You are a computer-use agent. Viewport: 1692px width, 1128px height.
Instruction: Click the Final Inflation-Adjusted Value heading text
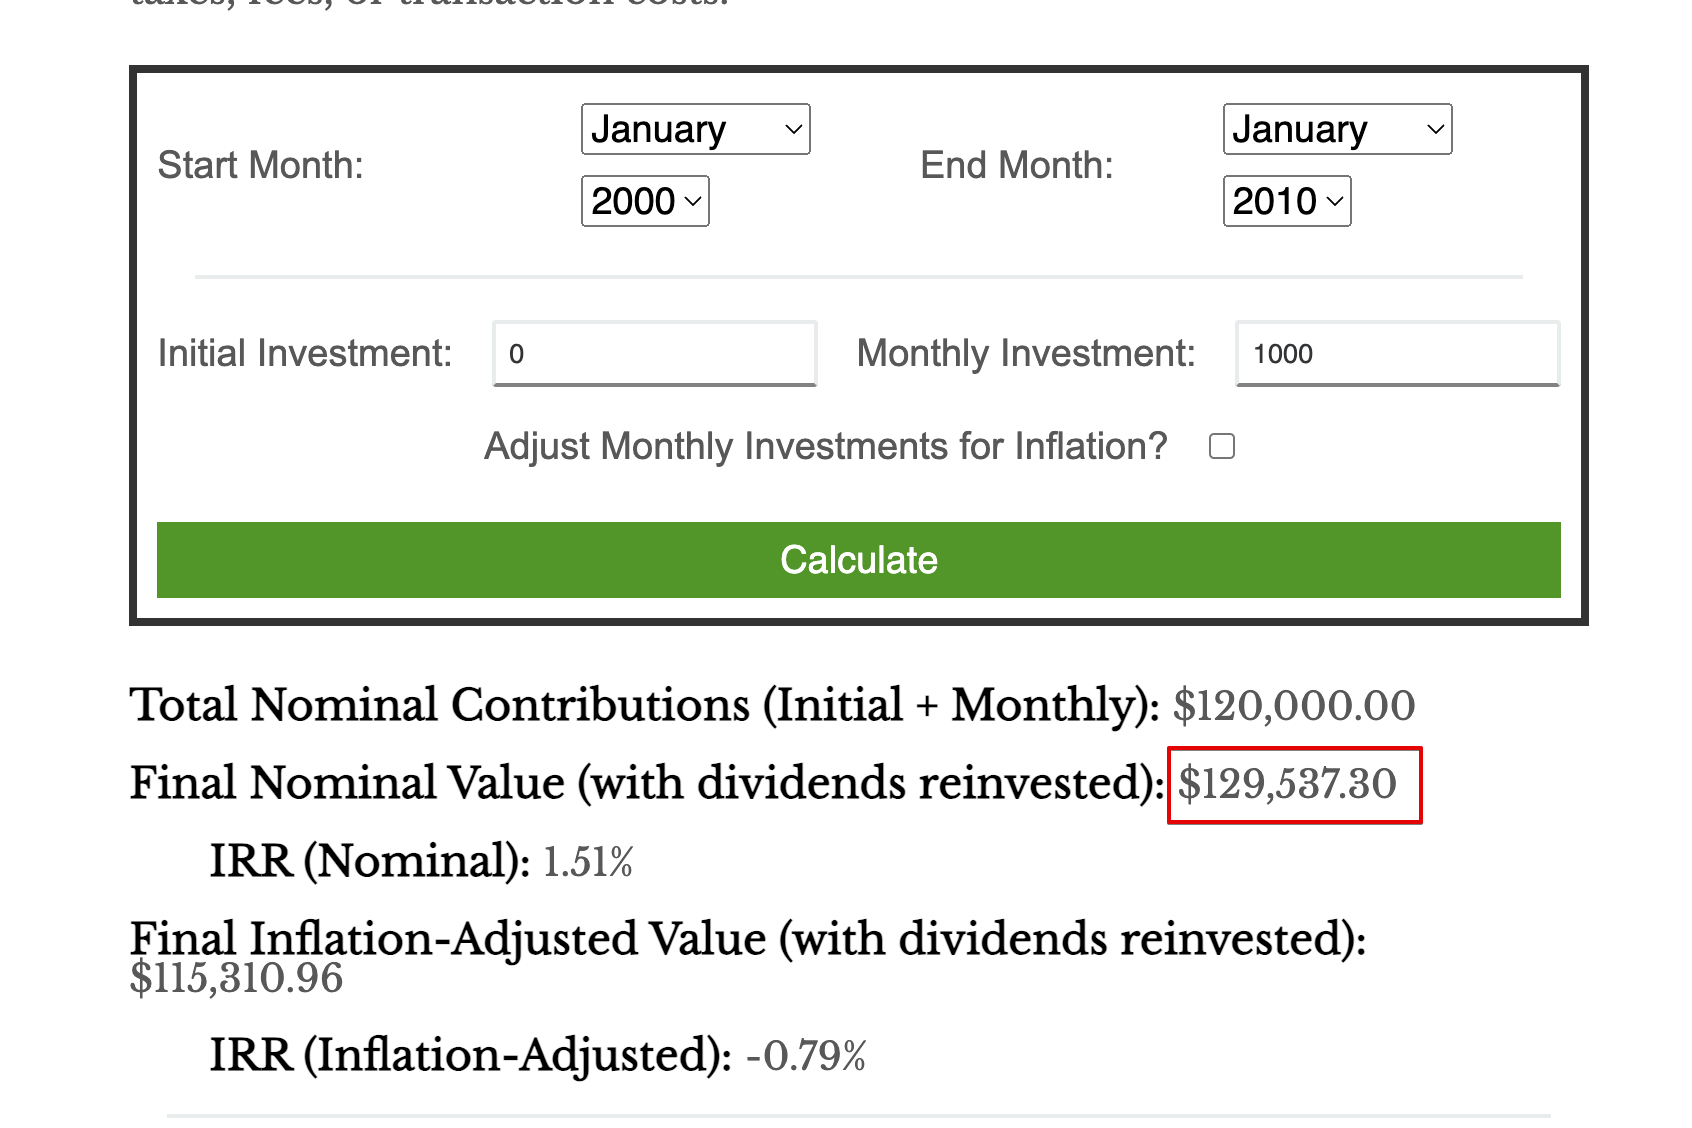tap(747, 938)
